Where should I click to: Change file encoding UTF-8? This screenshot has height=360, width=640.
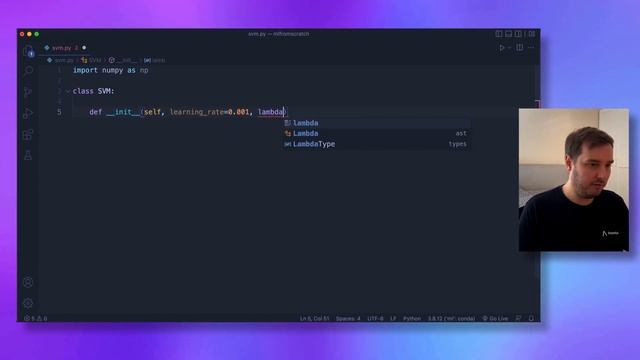coord(375,318)
